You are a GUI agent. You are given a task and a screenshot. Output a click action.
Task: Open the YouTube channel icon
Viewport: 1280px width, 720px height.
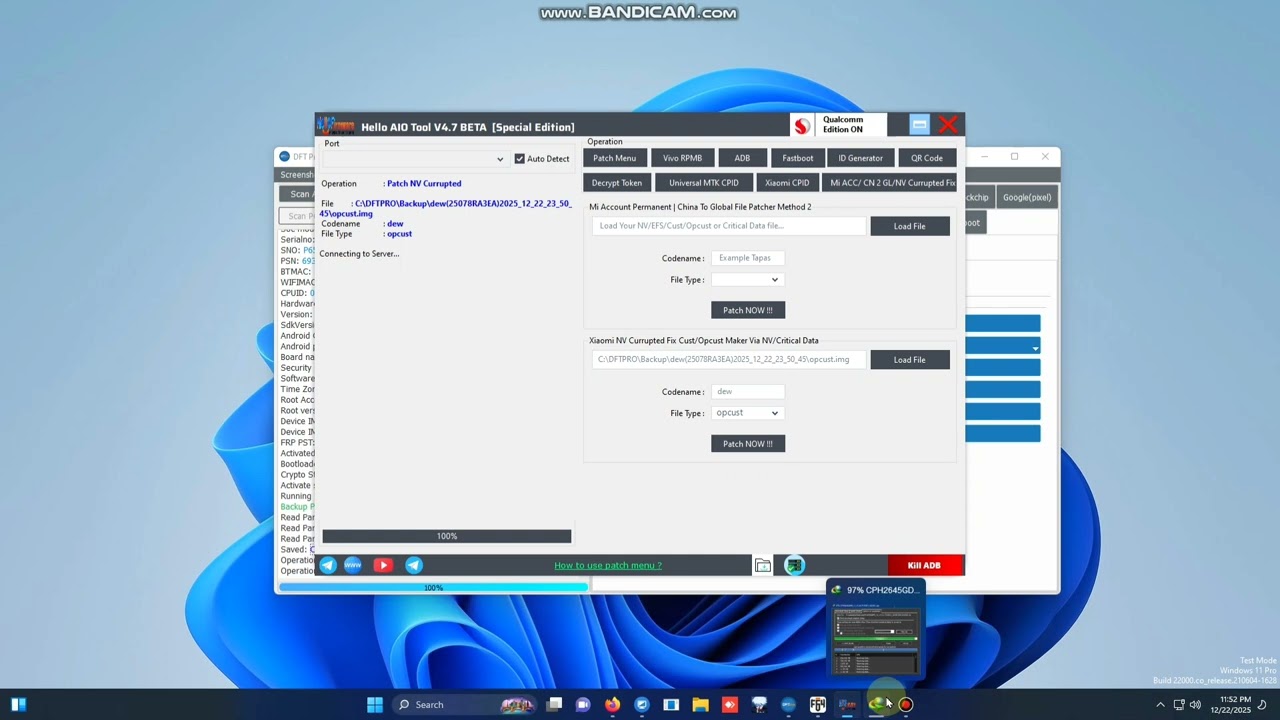(x=383, y=565)
